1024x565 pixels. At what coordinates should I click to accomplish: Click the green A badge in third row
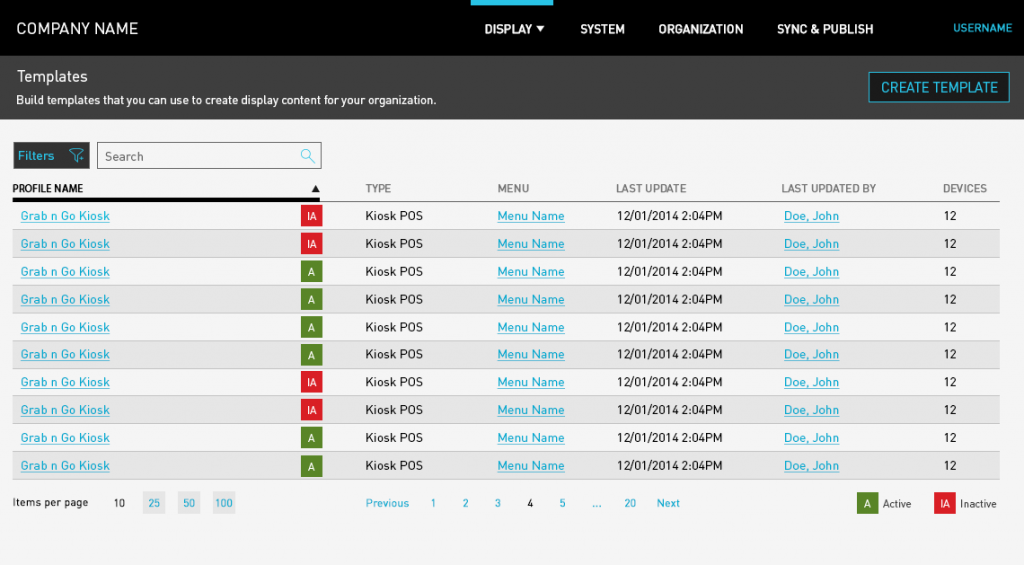tap(311, 272)
